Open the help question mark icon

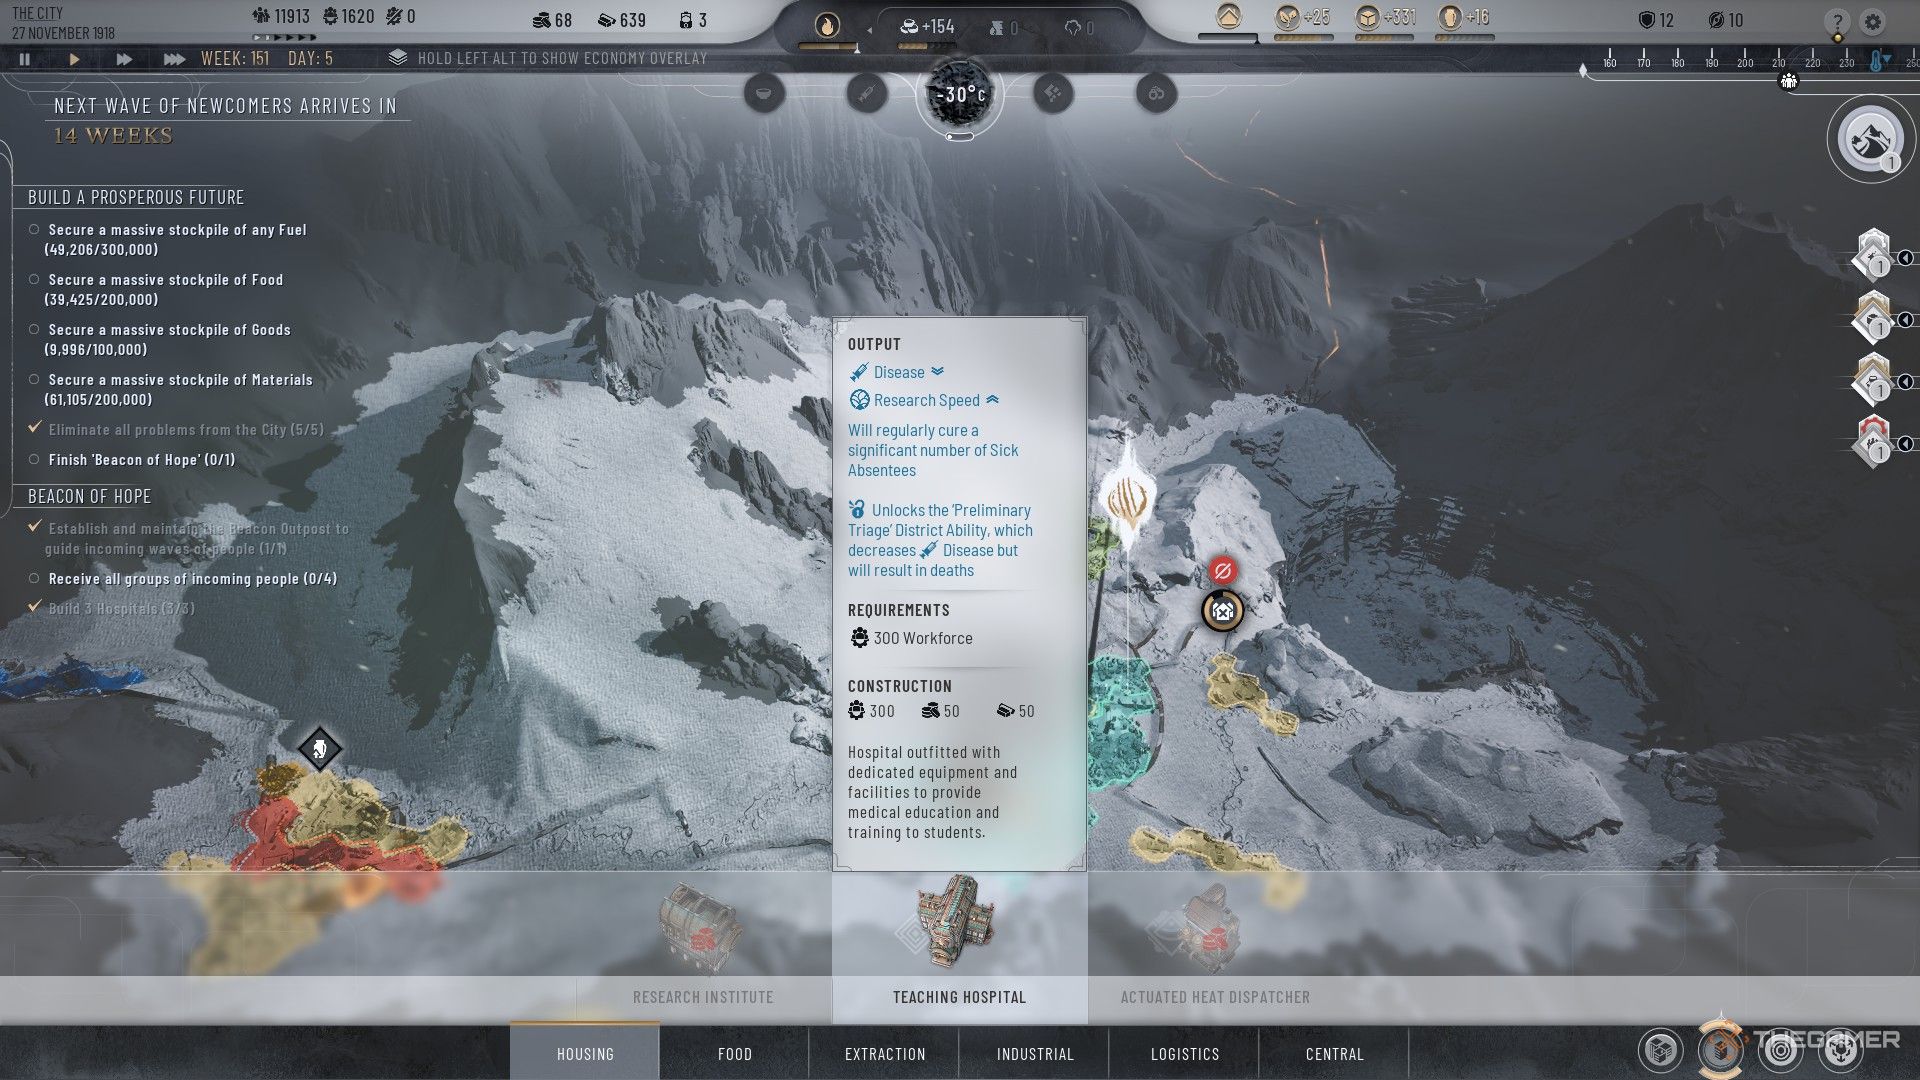pos(1836,22)
